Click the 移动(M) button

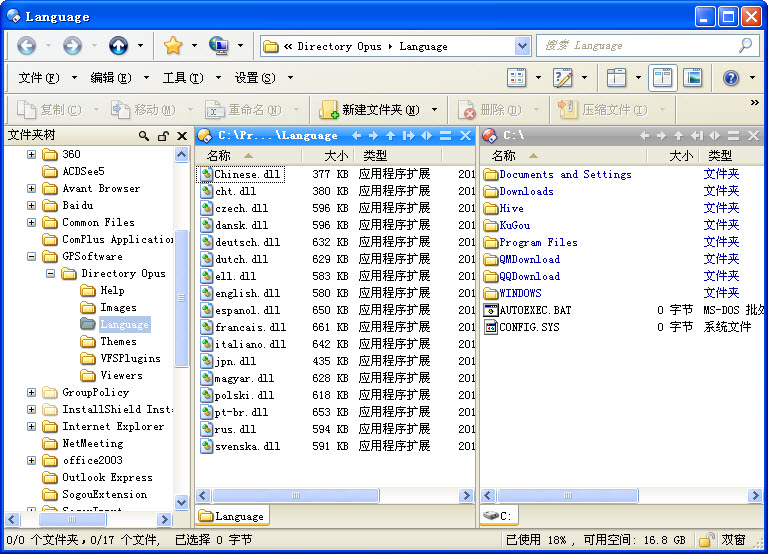(143, 110)
